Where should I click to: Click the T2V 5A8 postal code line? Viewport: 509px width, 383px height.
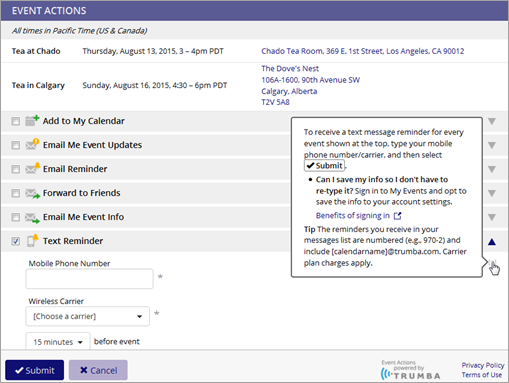275,102
